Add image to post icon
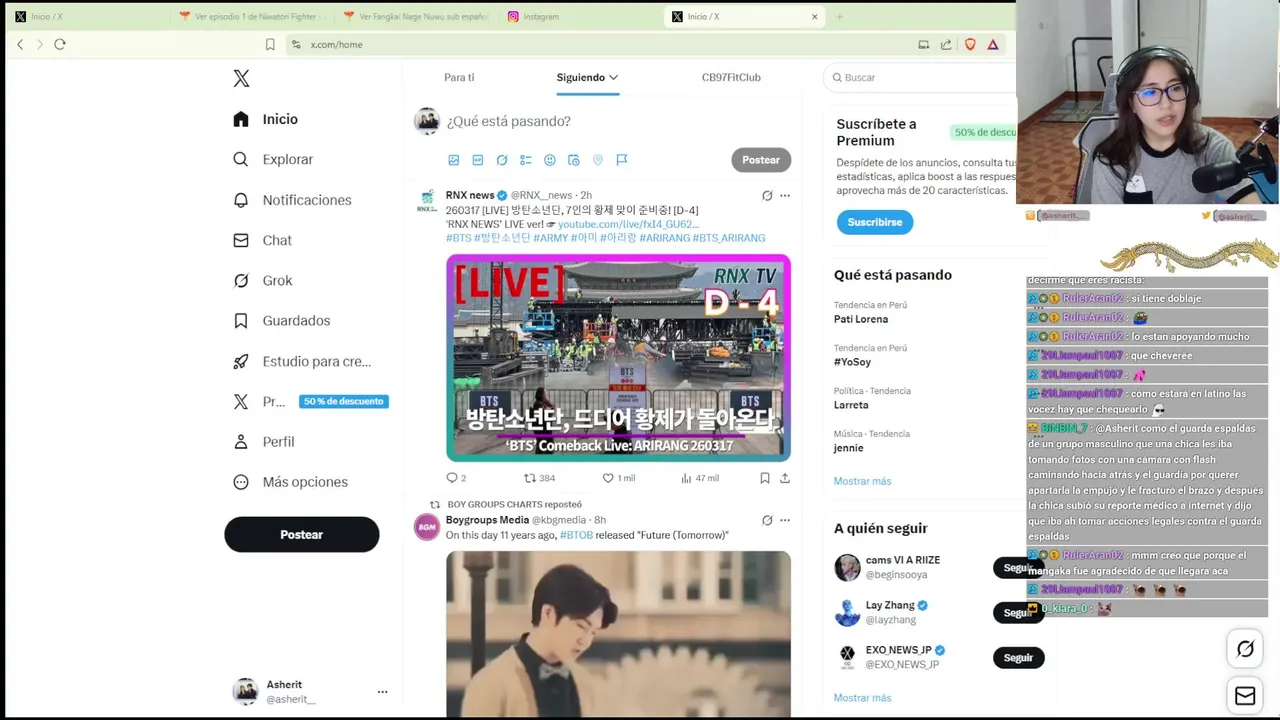 click(x=454, y=160)
